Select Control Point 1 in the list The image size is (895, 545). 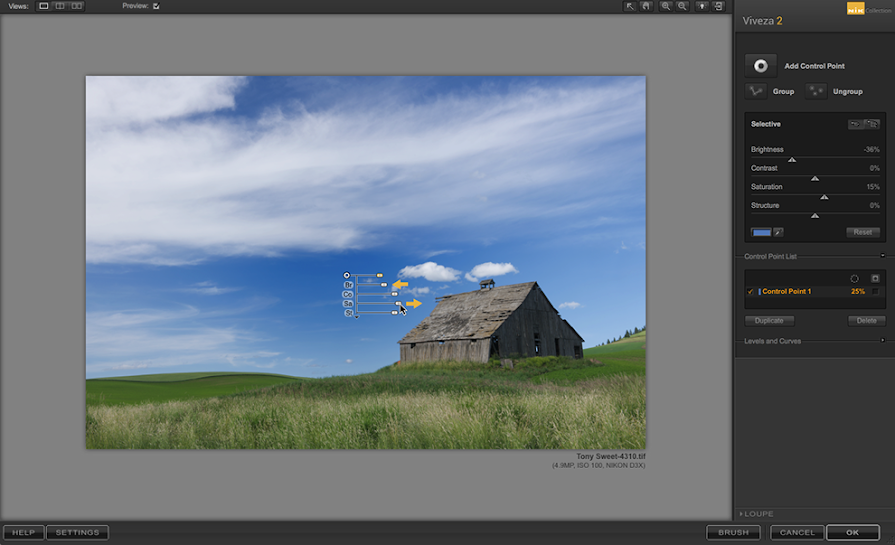click(x=787, y=292)
